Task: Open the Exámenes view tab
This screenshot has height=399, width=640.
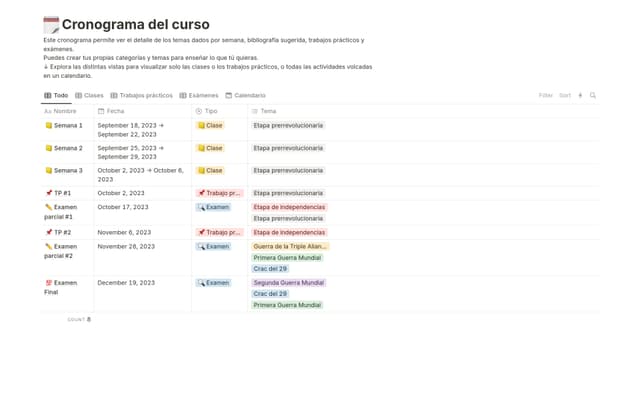Action: click(199, 95)
